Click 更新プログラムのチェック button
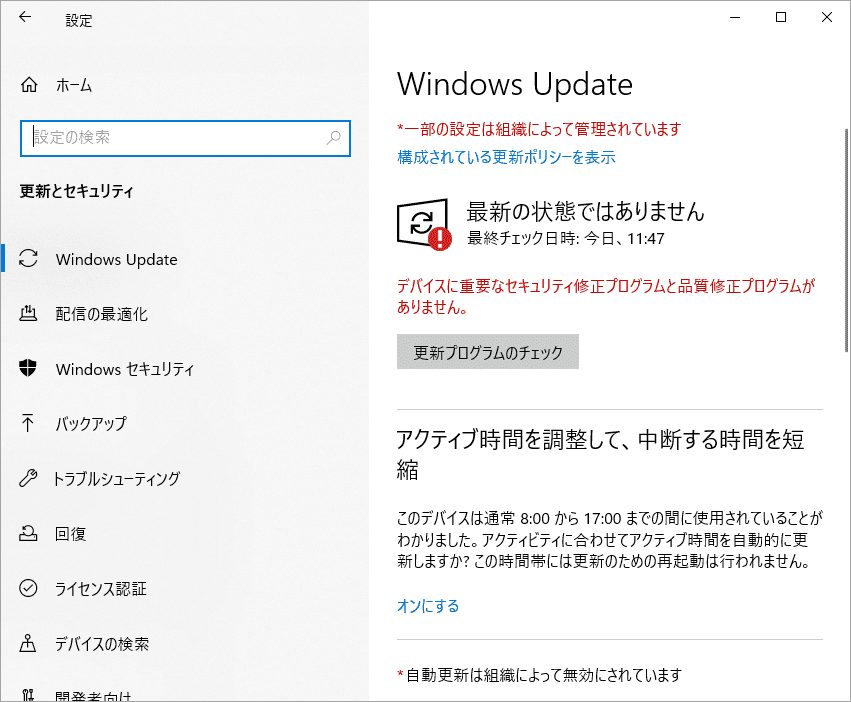This screenshot has height=702, width=851. coord(487,352)
